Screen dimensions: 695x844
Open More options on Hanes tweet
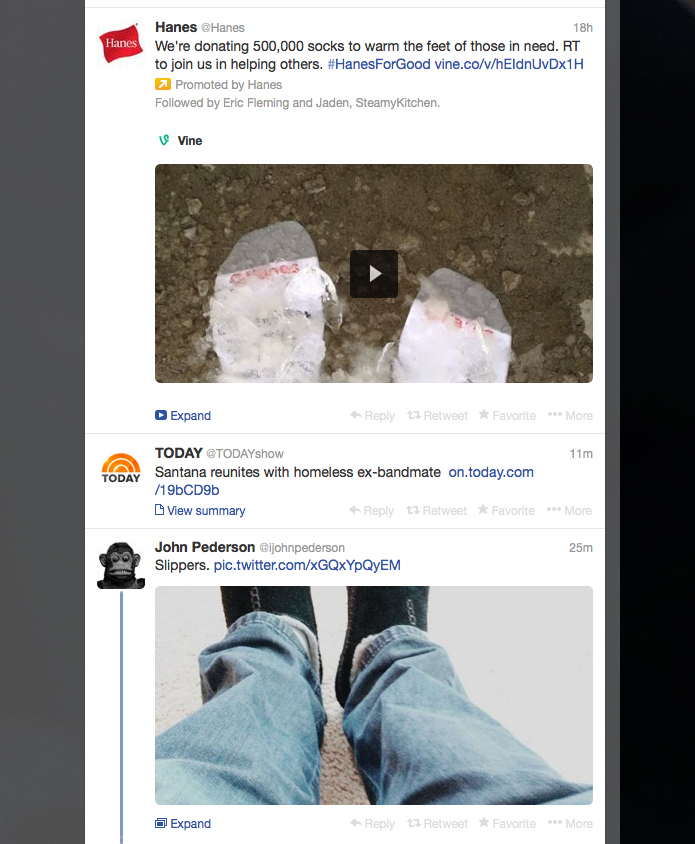point(570,416)
